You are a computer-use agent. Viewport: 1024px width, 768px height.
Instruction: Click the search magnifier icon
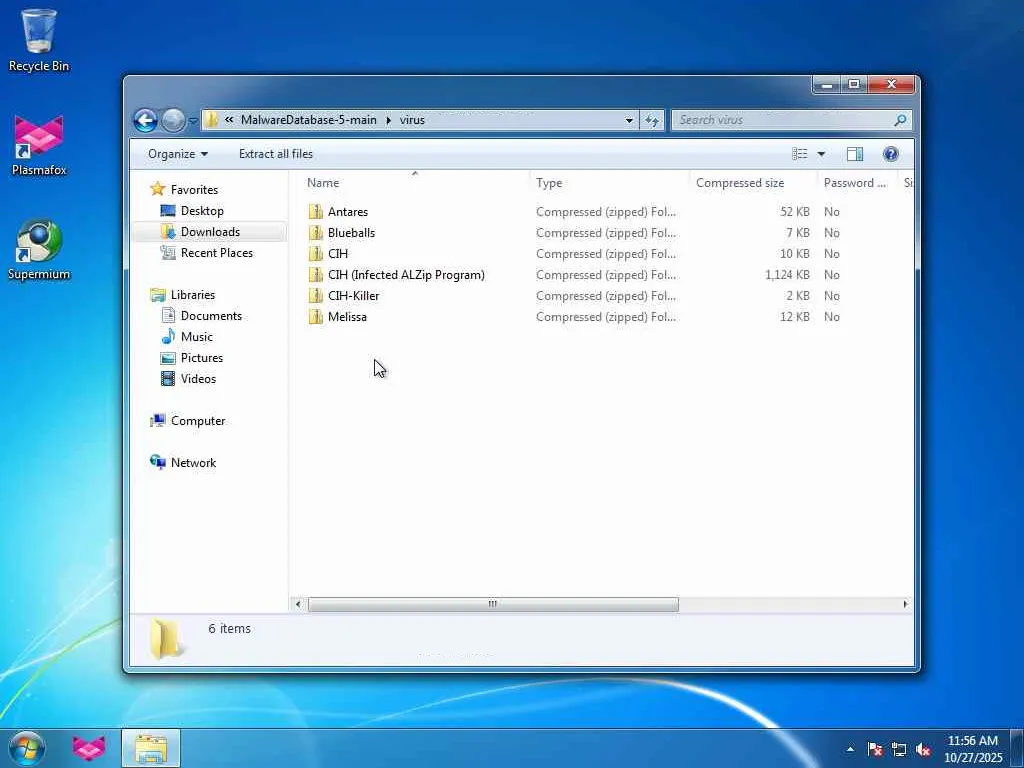click(x=901, y=120)
